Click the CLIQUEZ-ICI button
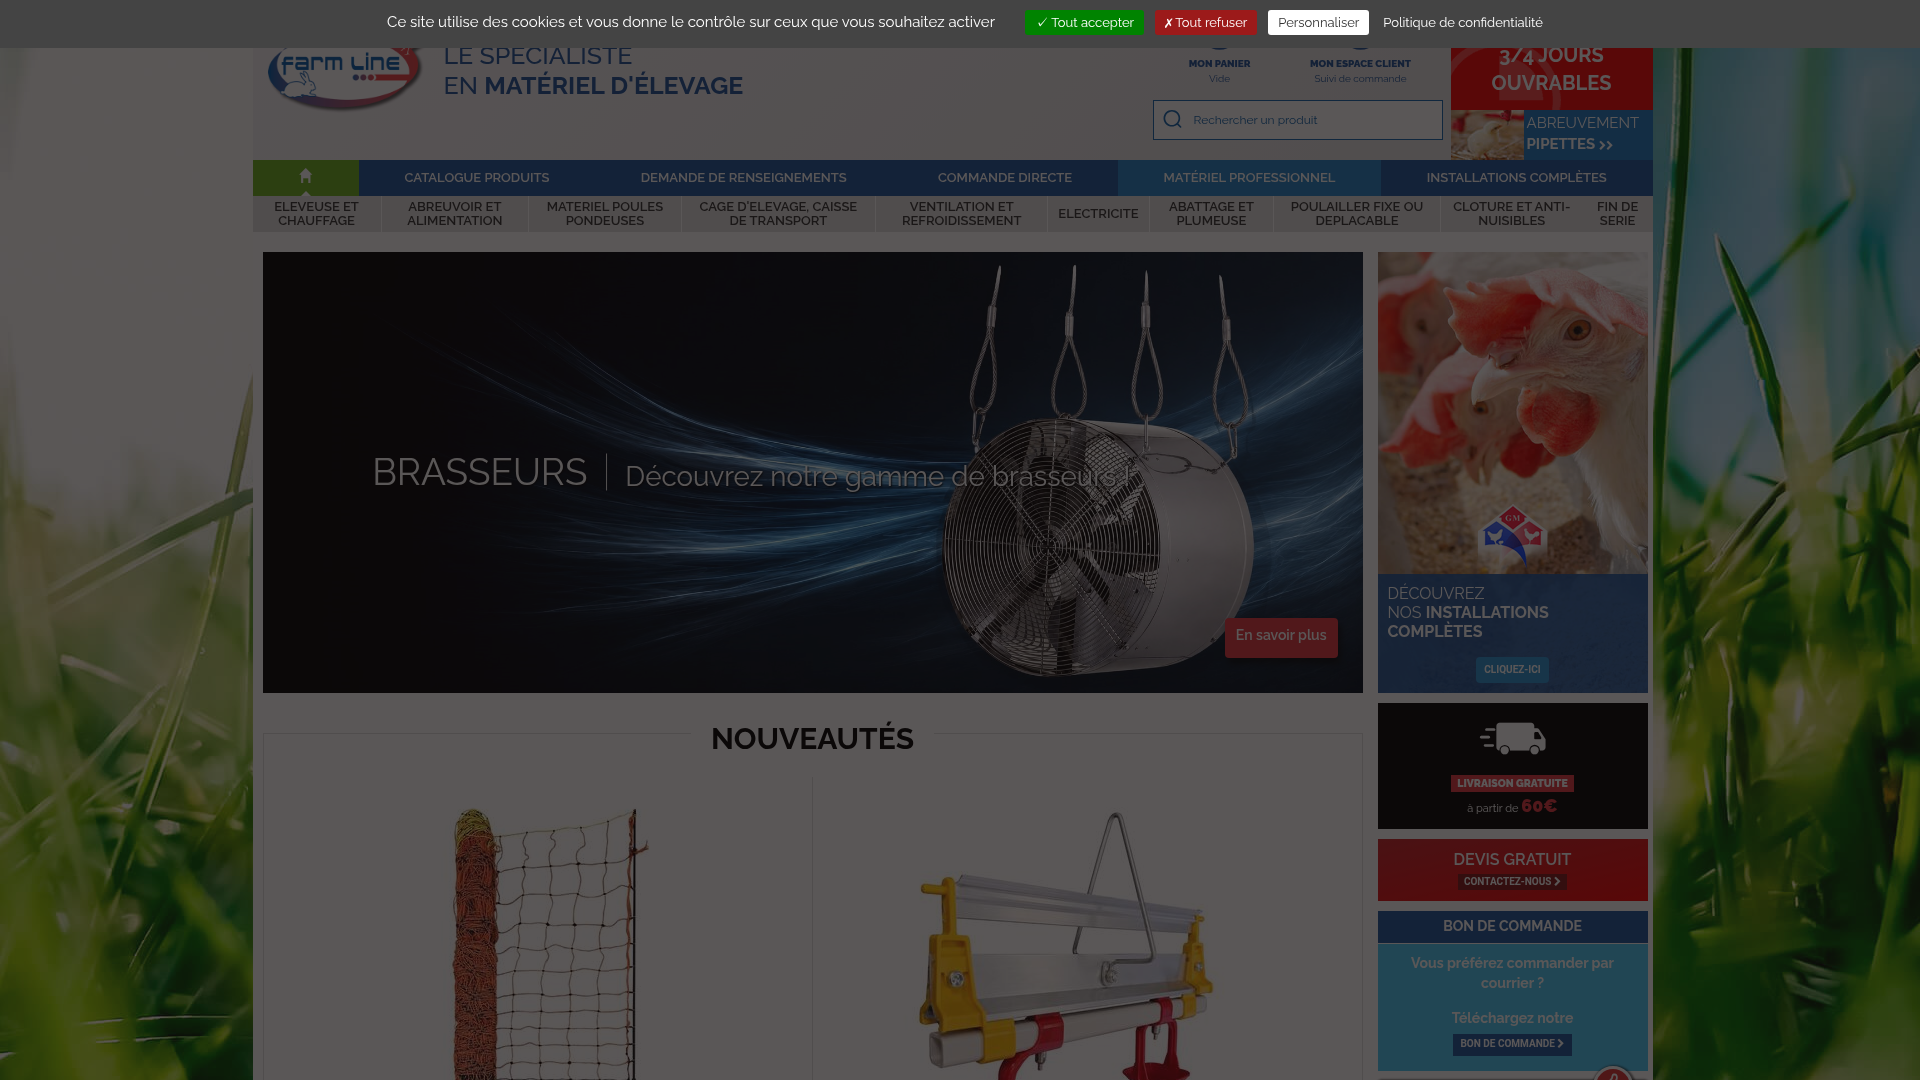This screenshot has width=1920, height=1080. (1512, 670)
